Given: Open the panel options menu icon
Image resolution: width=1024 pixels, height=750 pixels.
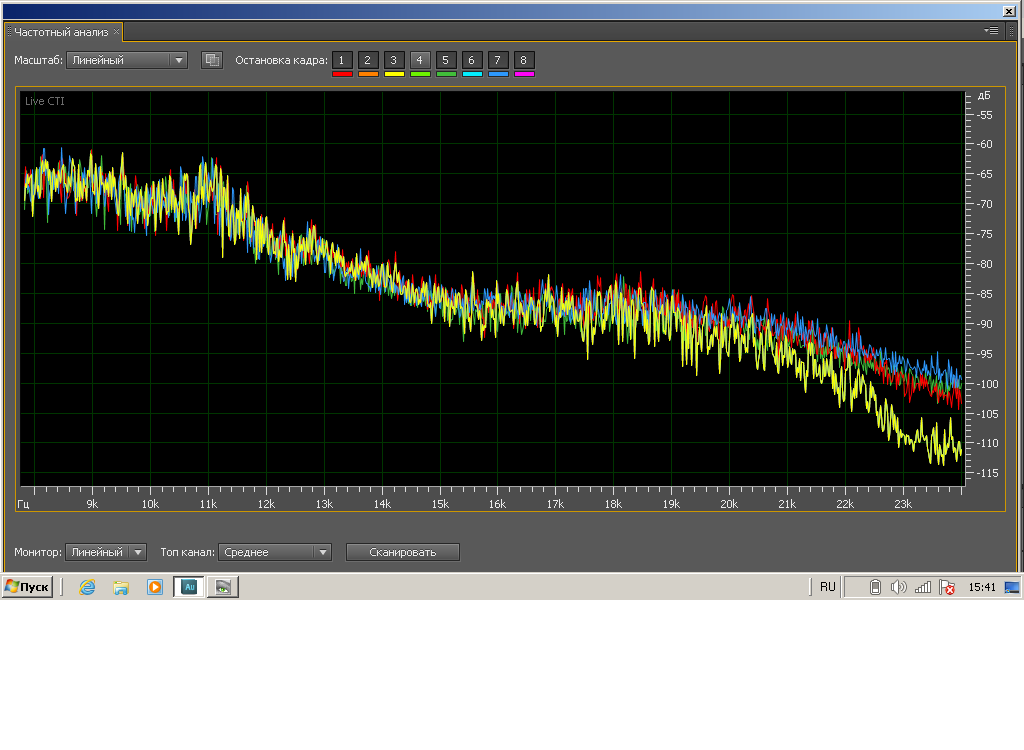Looking at the screenshot, I should 991,31.
